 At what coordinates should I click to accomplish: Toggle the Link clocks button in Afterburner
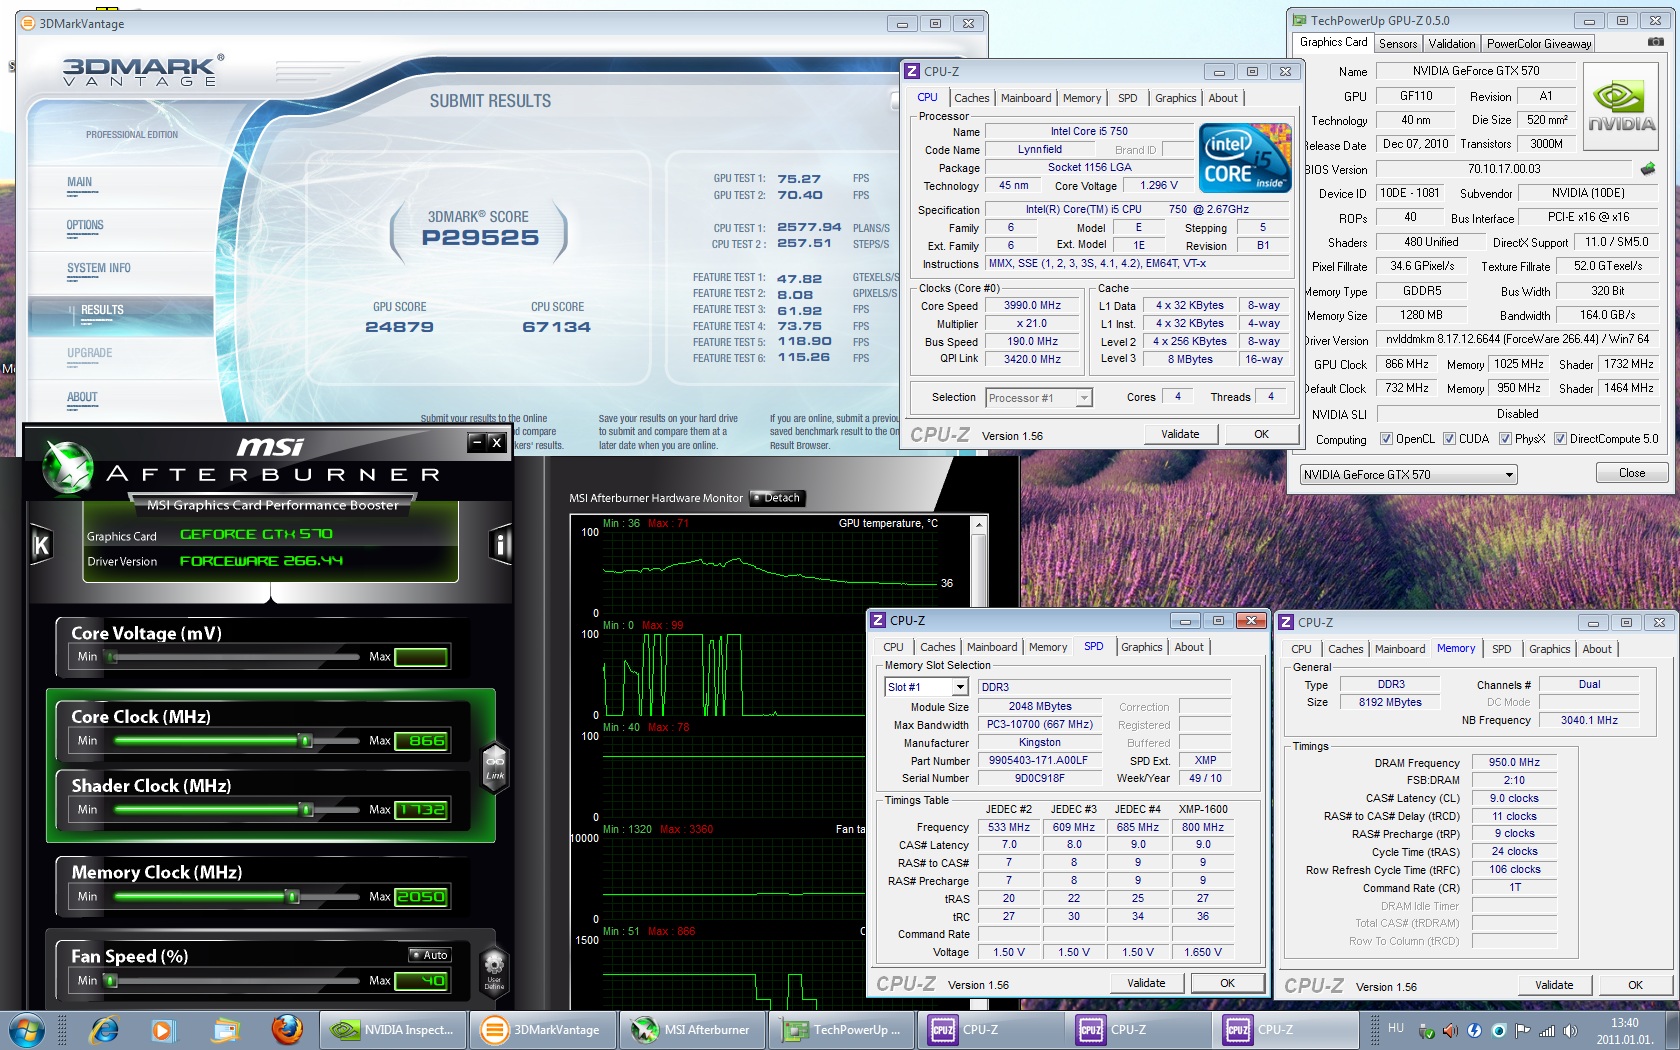495,768
